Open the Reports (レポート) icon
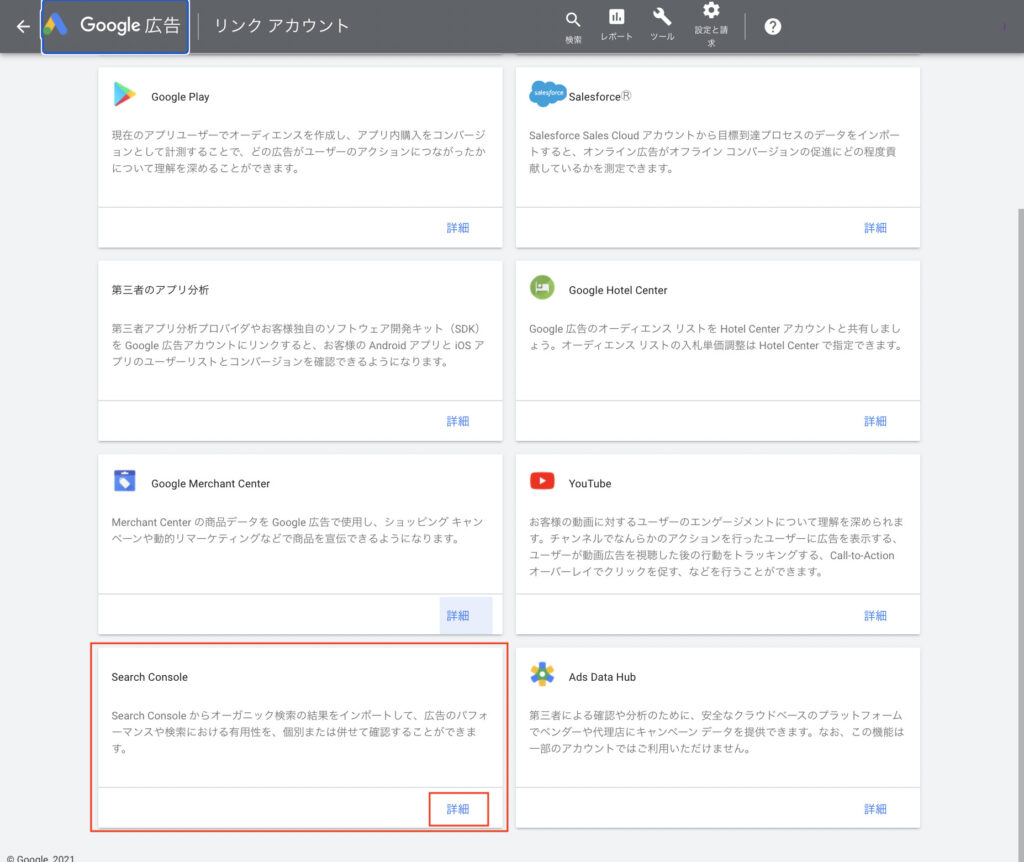The width and height of the screenshot is (1024, 862). (616, 23)
